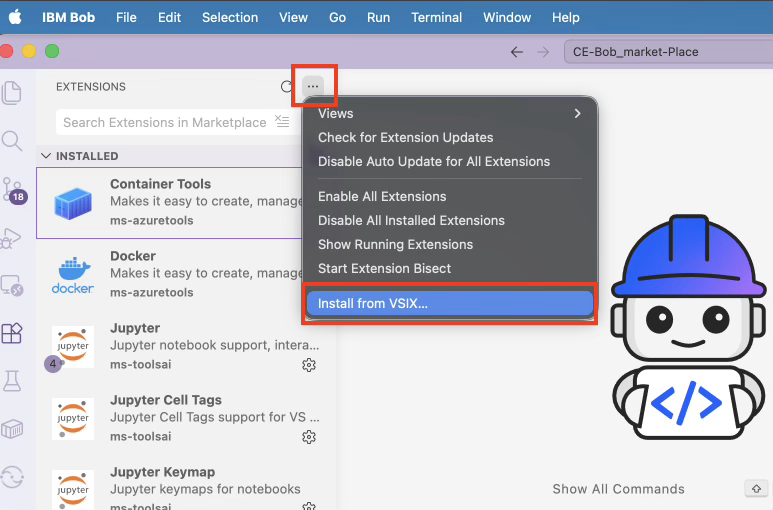Click the shift key shortcut badge
Viewport: 773px width, 510px height.
756,488
